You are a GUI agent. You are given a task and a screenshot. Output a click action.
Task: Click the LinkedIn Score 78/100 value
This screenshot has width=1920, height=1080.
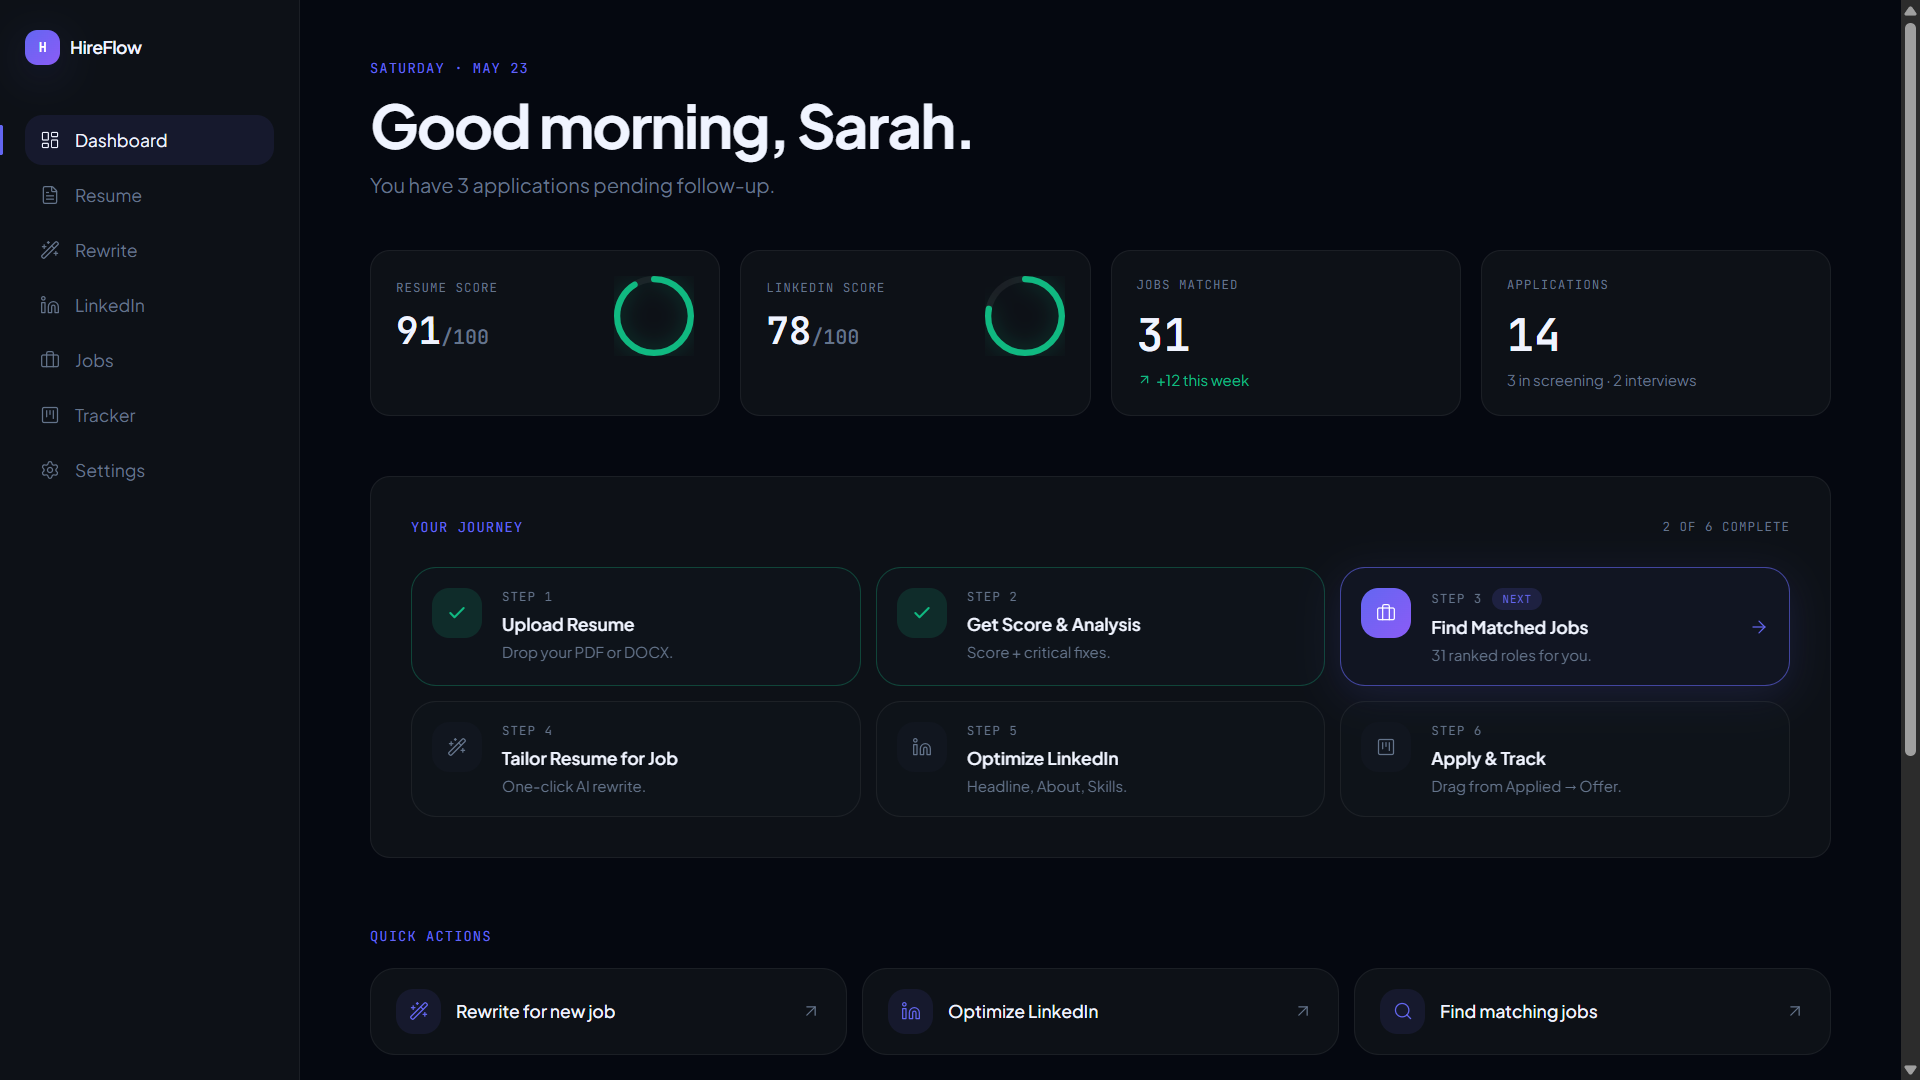click(x=813, y=331)
